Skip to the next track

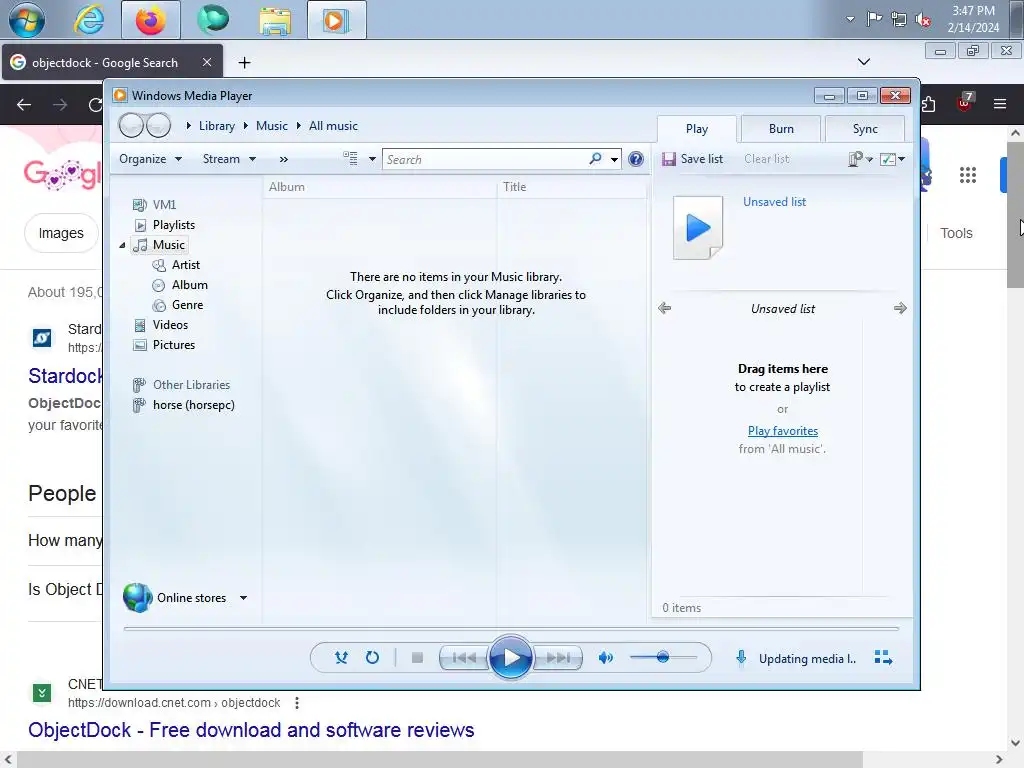tap(558, 658)
